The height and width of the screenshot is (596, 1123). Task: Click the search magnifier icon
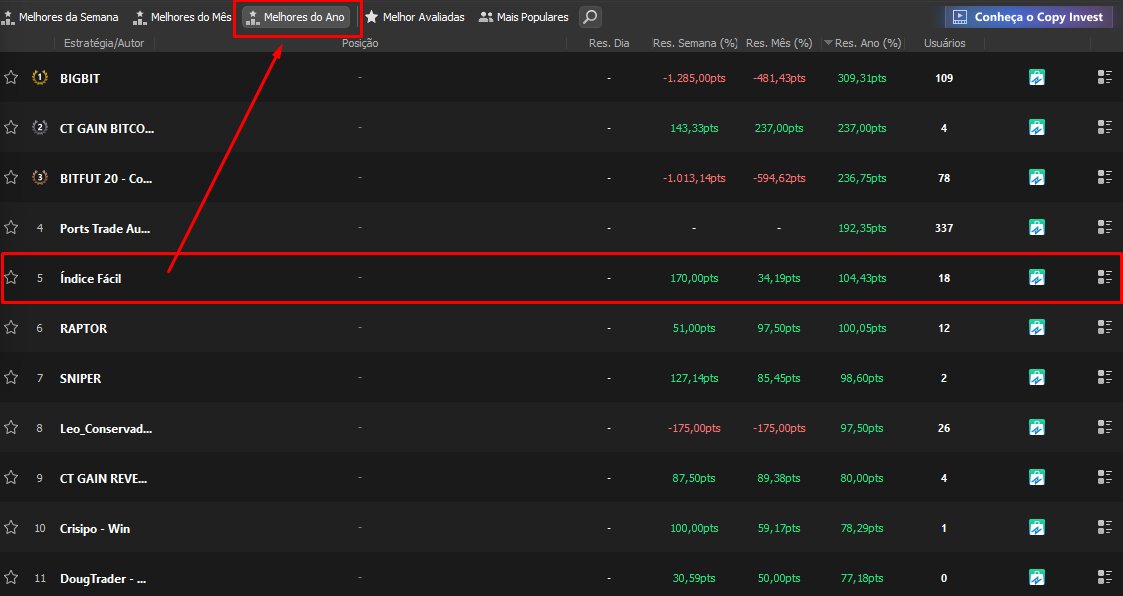590,16
